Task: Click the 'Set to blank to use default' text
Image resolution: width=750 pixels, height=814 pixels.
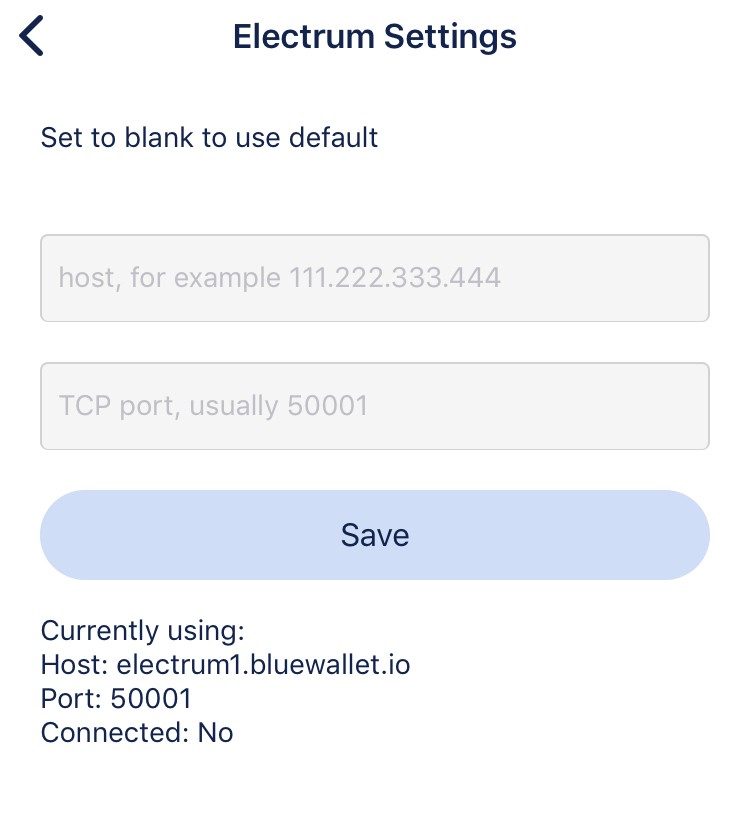Action: coord(209,137)
